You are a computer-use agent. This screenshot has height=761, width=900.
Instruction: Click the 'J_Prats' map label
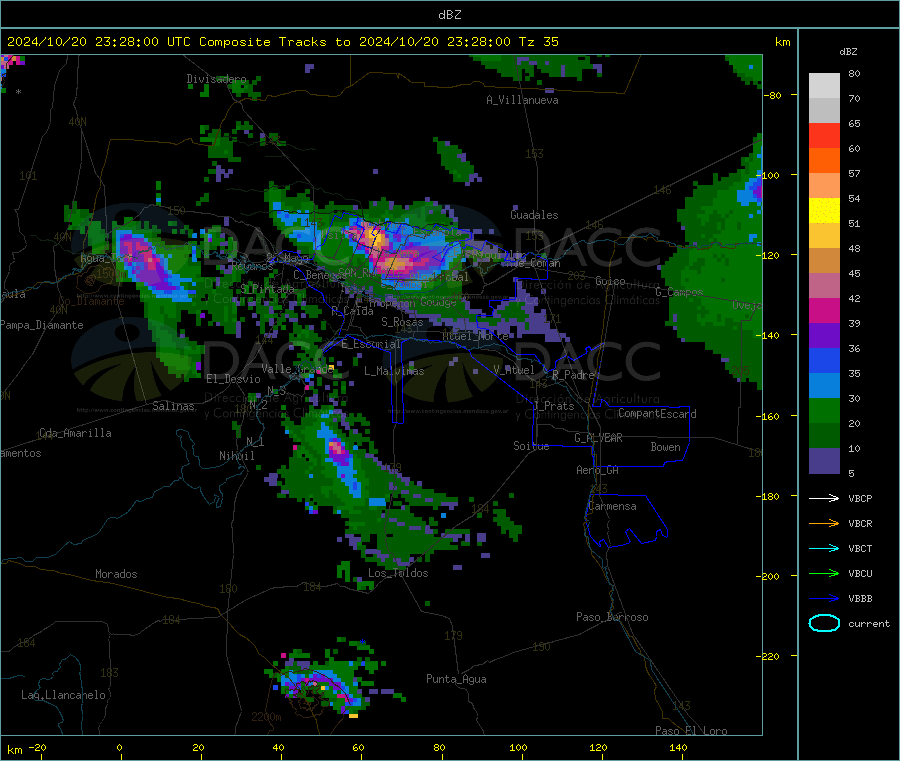click(554, 406)
